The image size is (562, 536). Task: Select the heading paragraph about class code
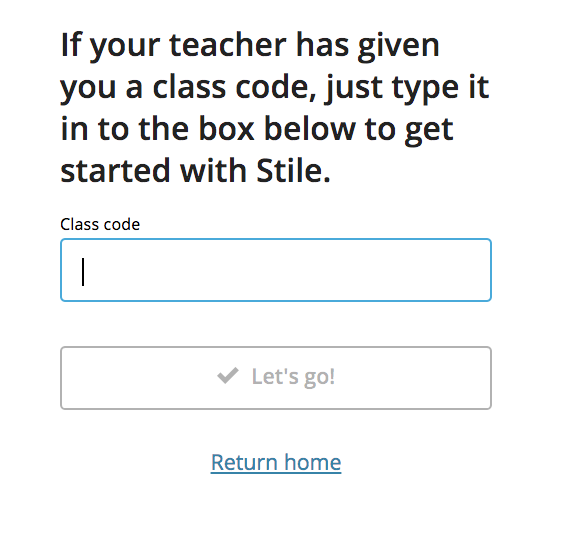point(275,108)
